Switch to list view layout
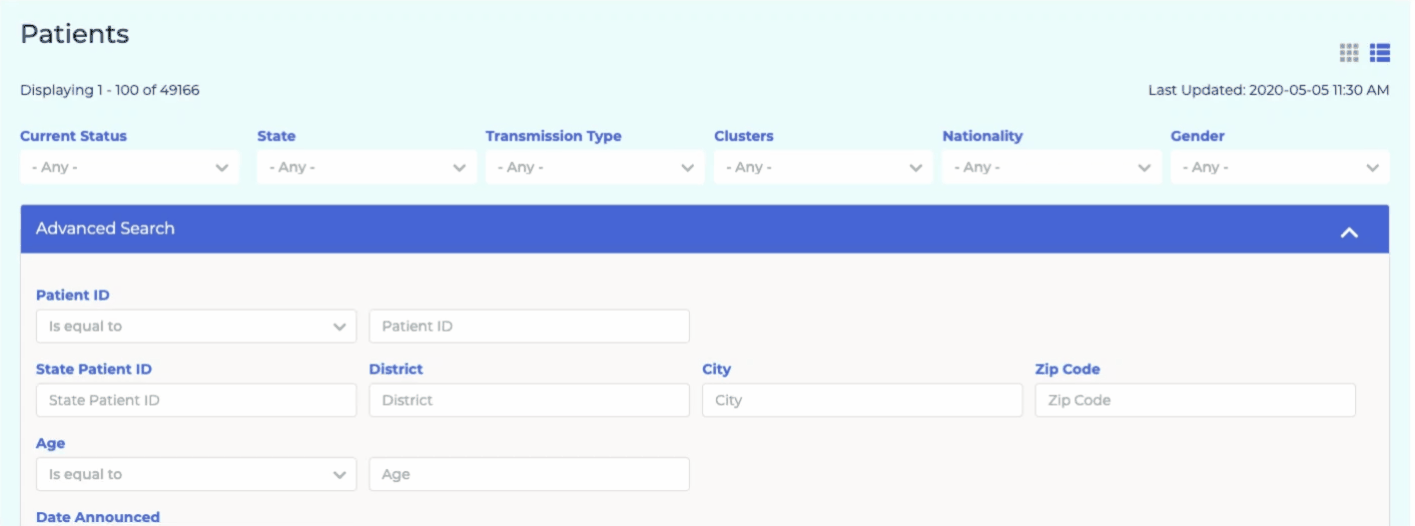 click(x=1380, y=53)
